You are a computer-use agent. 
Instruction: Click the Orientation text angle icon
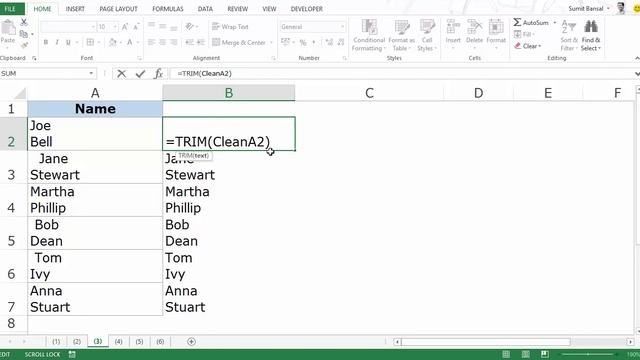pos(189,26)
